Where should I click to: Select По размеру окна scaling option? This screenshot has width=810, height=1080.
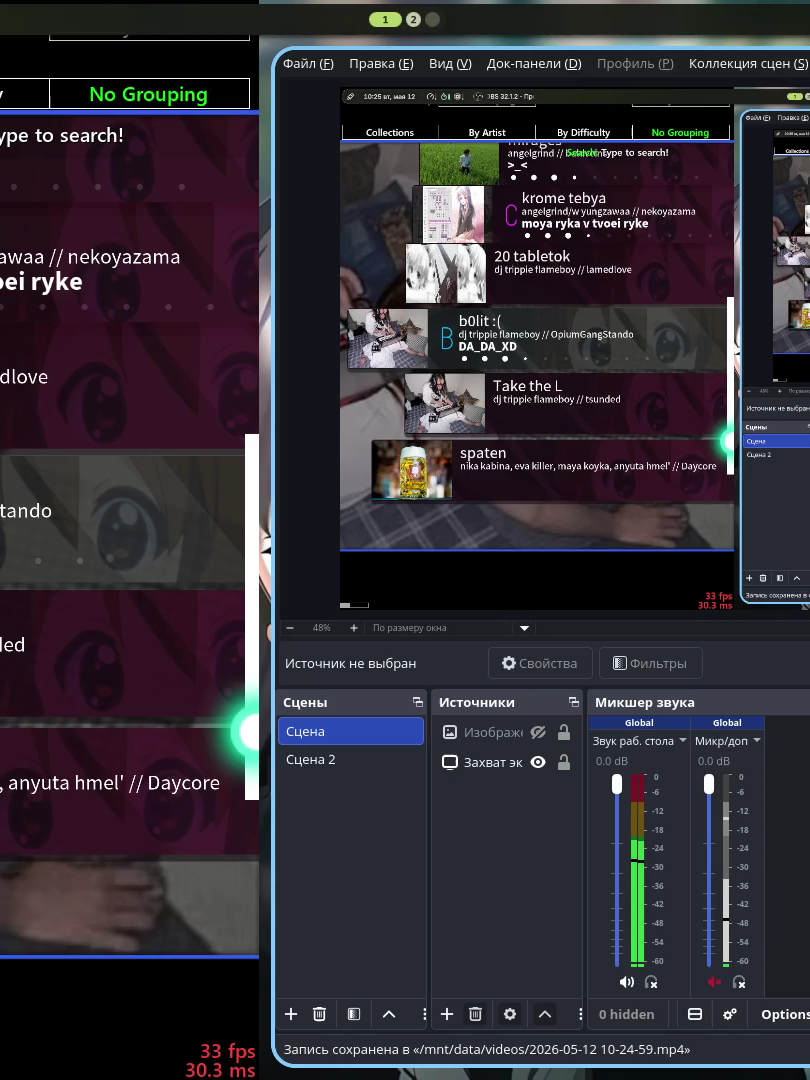point(409,627)
